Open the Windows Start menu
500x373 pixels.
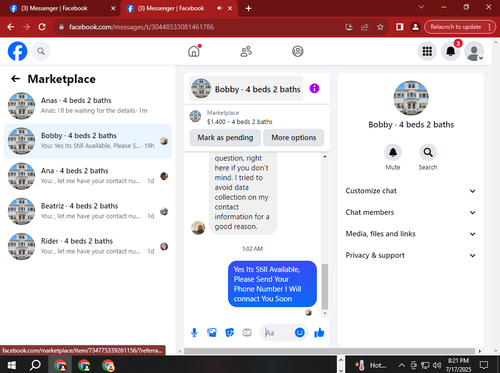pyautogui.click(x=12, y=365)
